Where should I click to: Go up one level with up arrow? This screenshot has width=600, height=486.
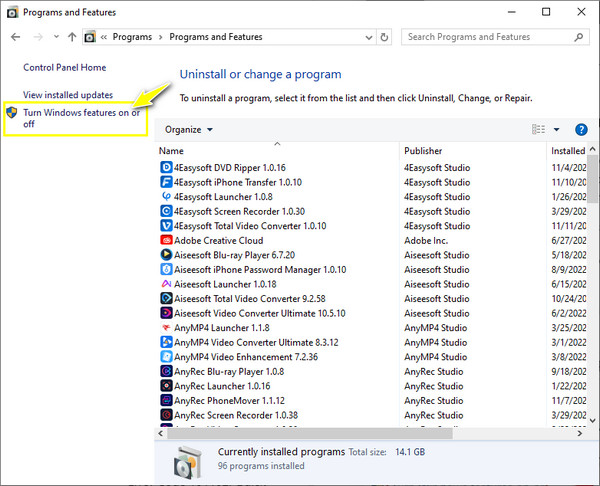pos(72,37)
